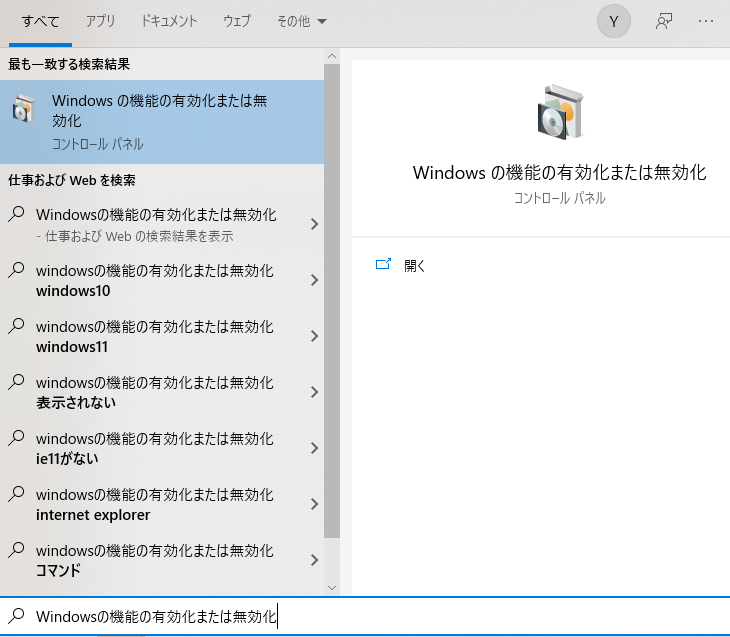Screen dimensions: 730x637
Task: Click the results list scroll down arrow
Action: click(x=332, y=588)
